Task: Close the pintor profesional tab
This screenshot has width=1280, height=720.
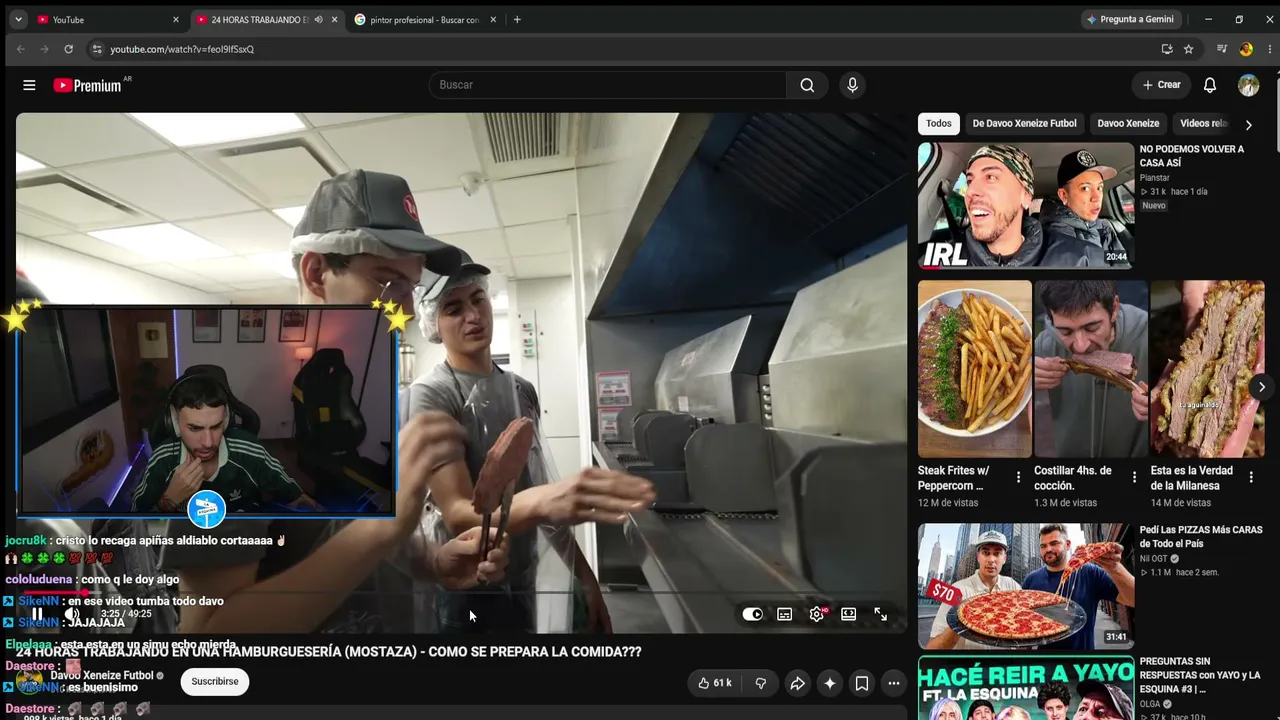Action: [x=493, y=19]
